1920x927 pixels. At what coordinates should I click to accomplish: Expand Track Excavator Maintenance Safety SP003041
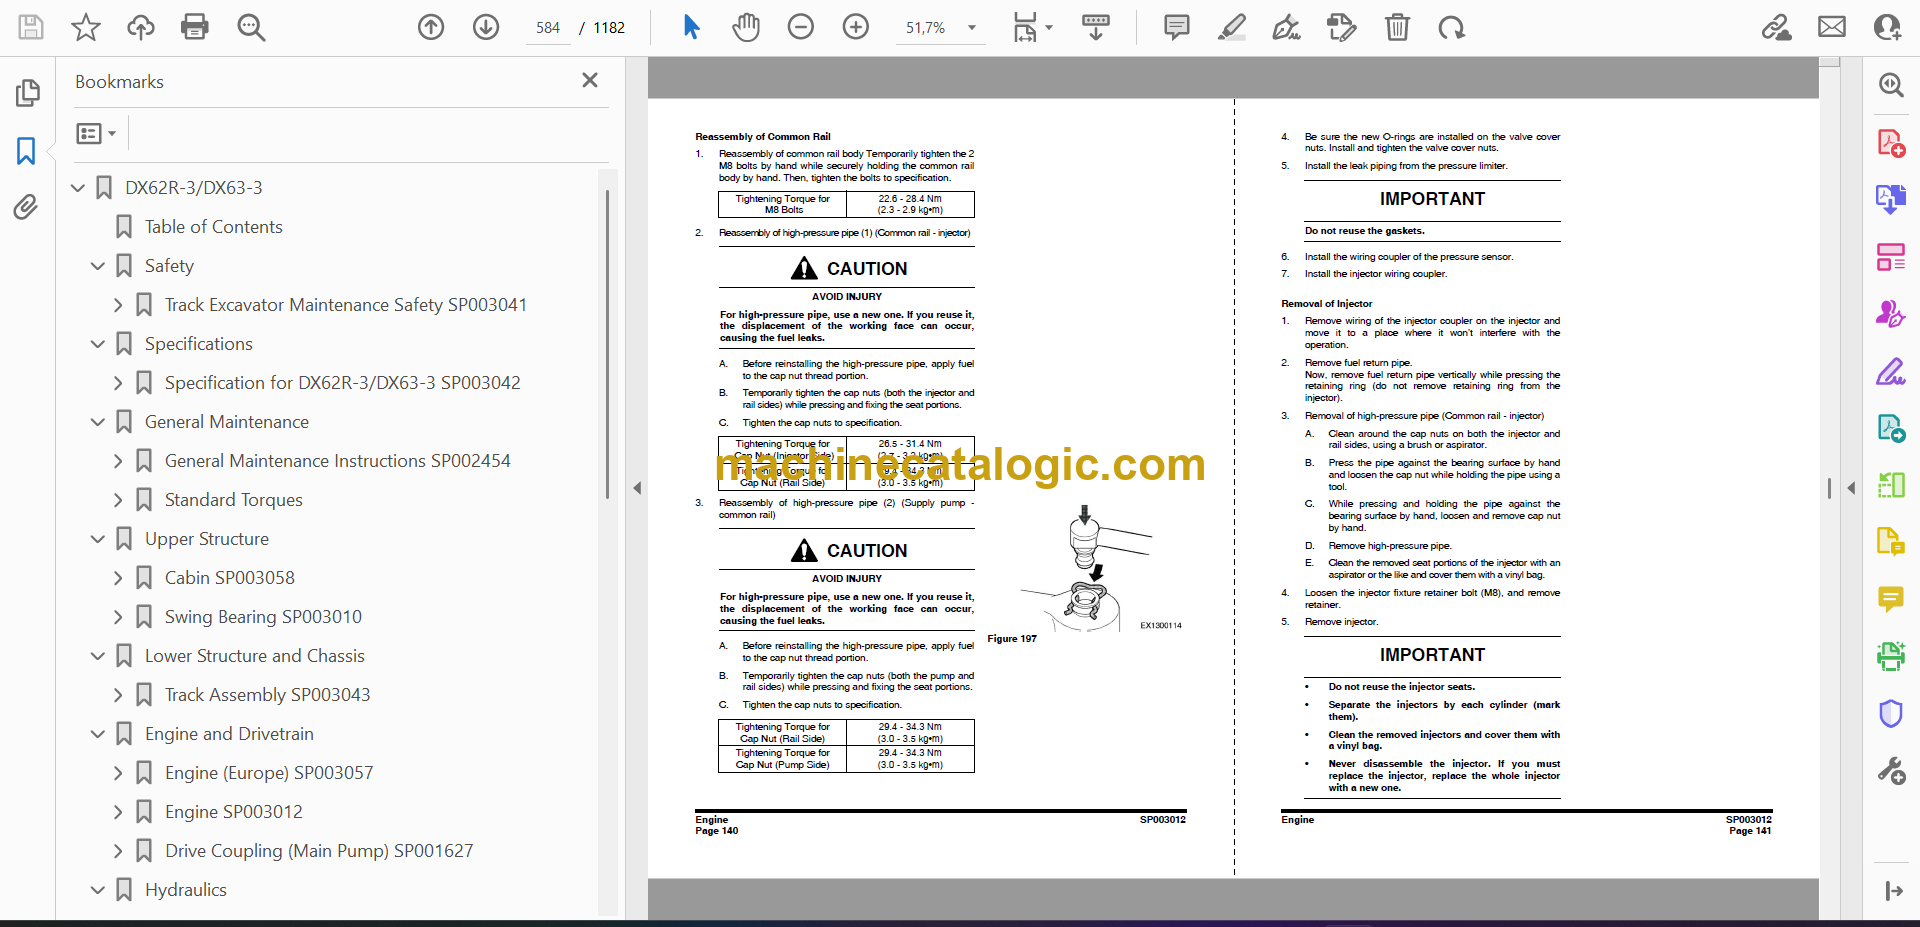click(x=118, y=305)
